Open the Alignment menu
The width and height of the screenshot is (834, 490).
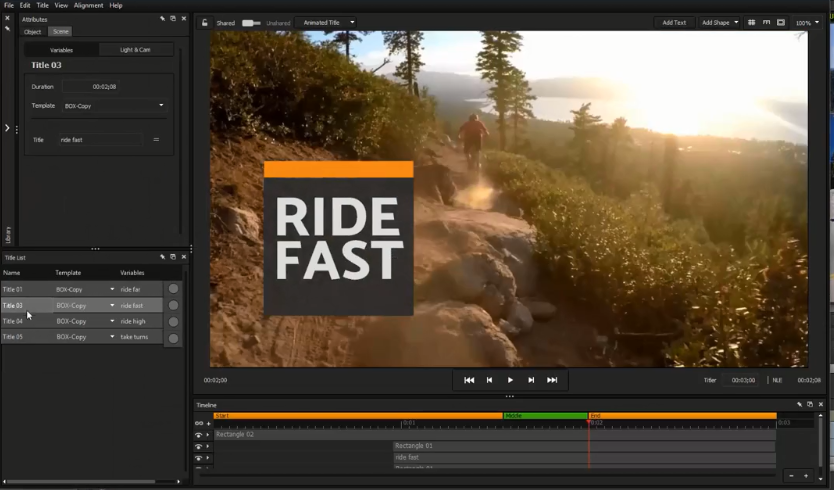pos(88,5)
